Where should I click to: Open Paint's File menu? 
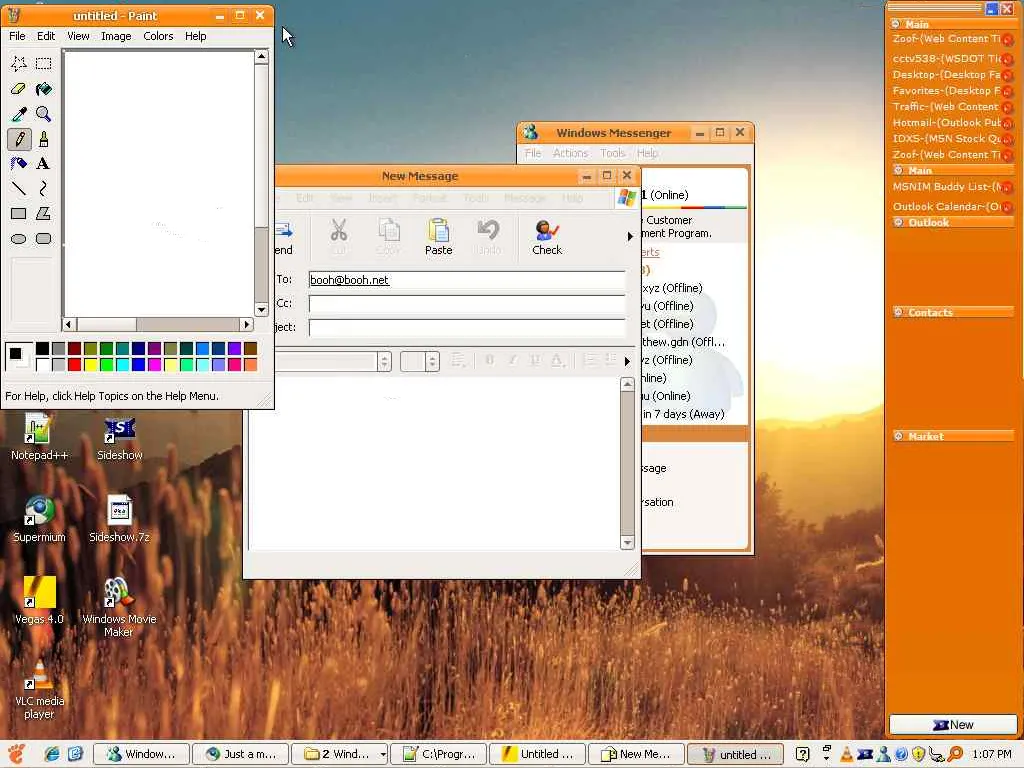pyautogui.click(x=17, y=36)
